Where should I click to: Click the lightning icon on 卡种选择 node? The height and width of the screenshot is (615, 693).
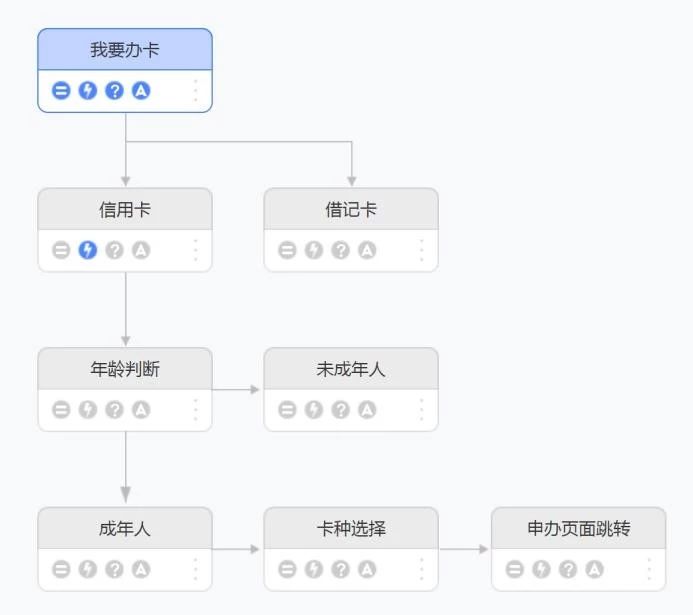pyautogui.click(x=314, y=569)
